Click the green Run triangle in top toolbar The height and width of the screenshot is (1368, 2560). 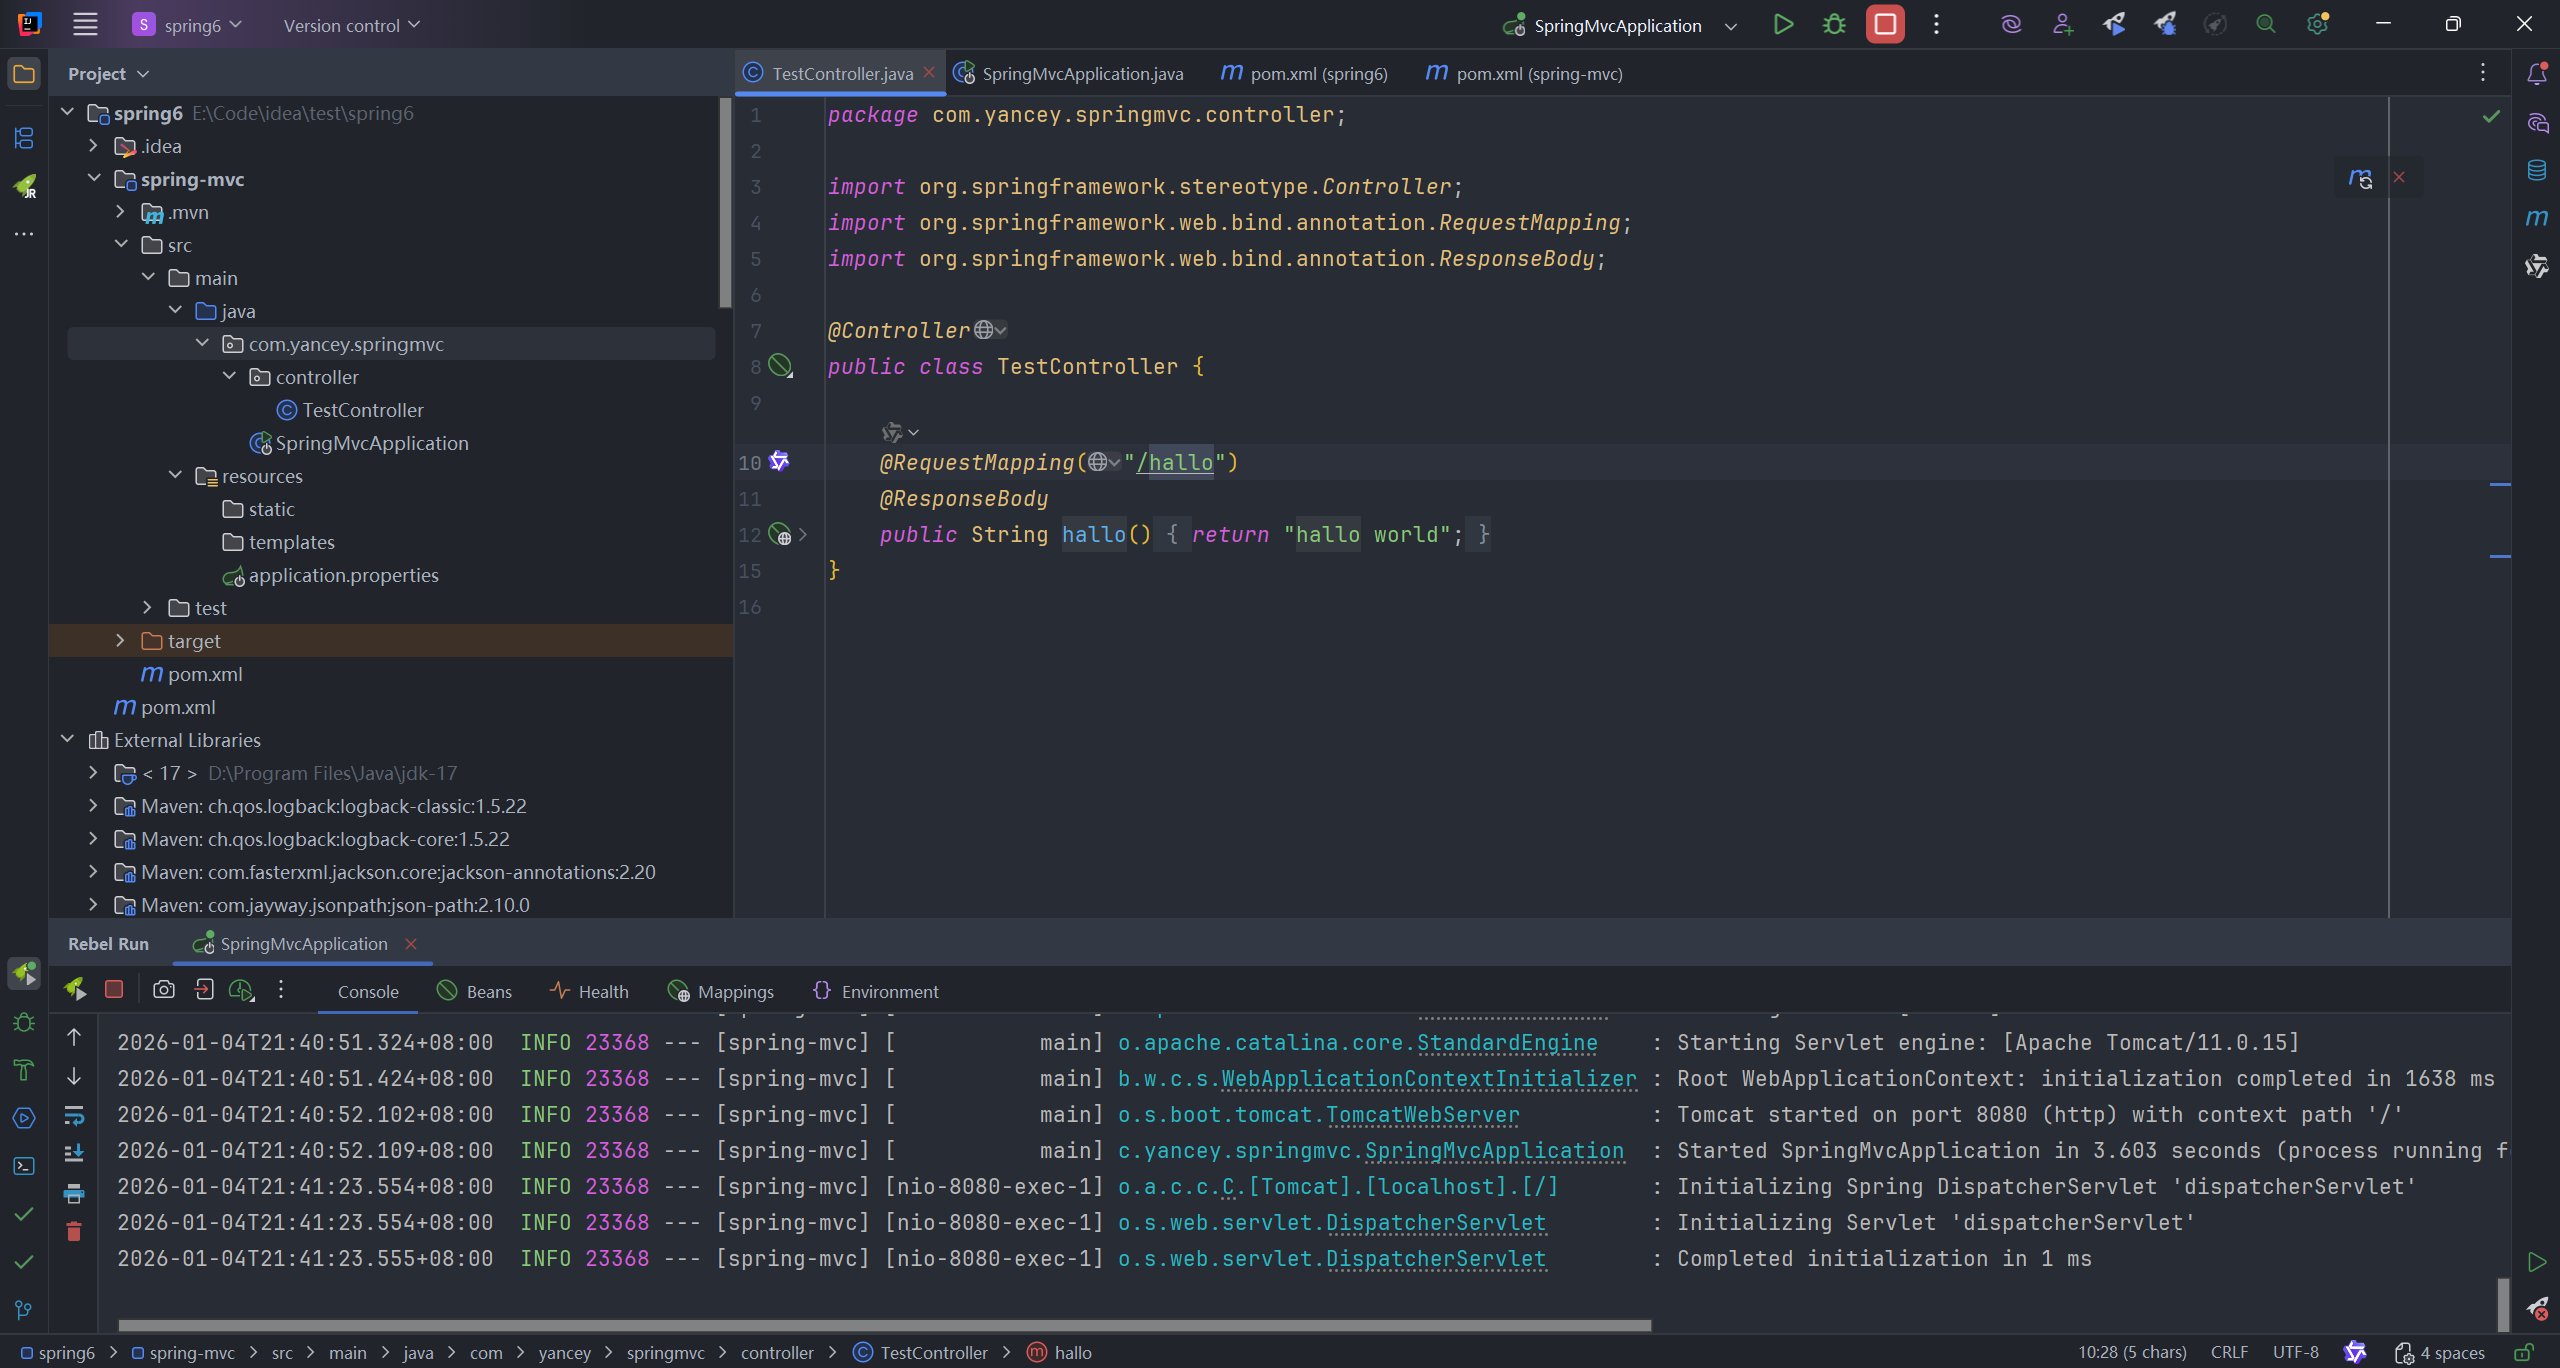(1783, 25)
